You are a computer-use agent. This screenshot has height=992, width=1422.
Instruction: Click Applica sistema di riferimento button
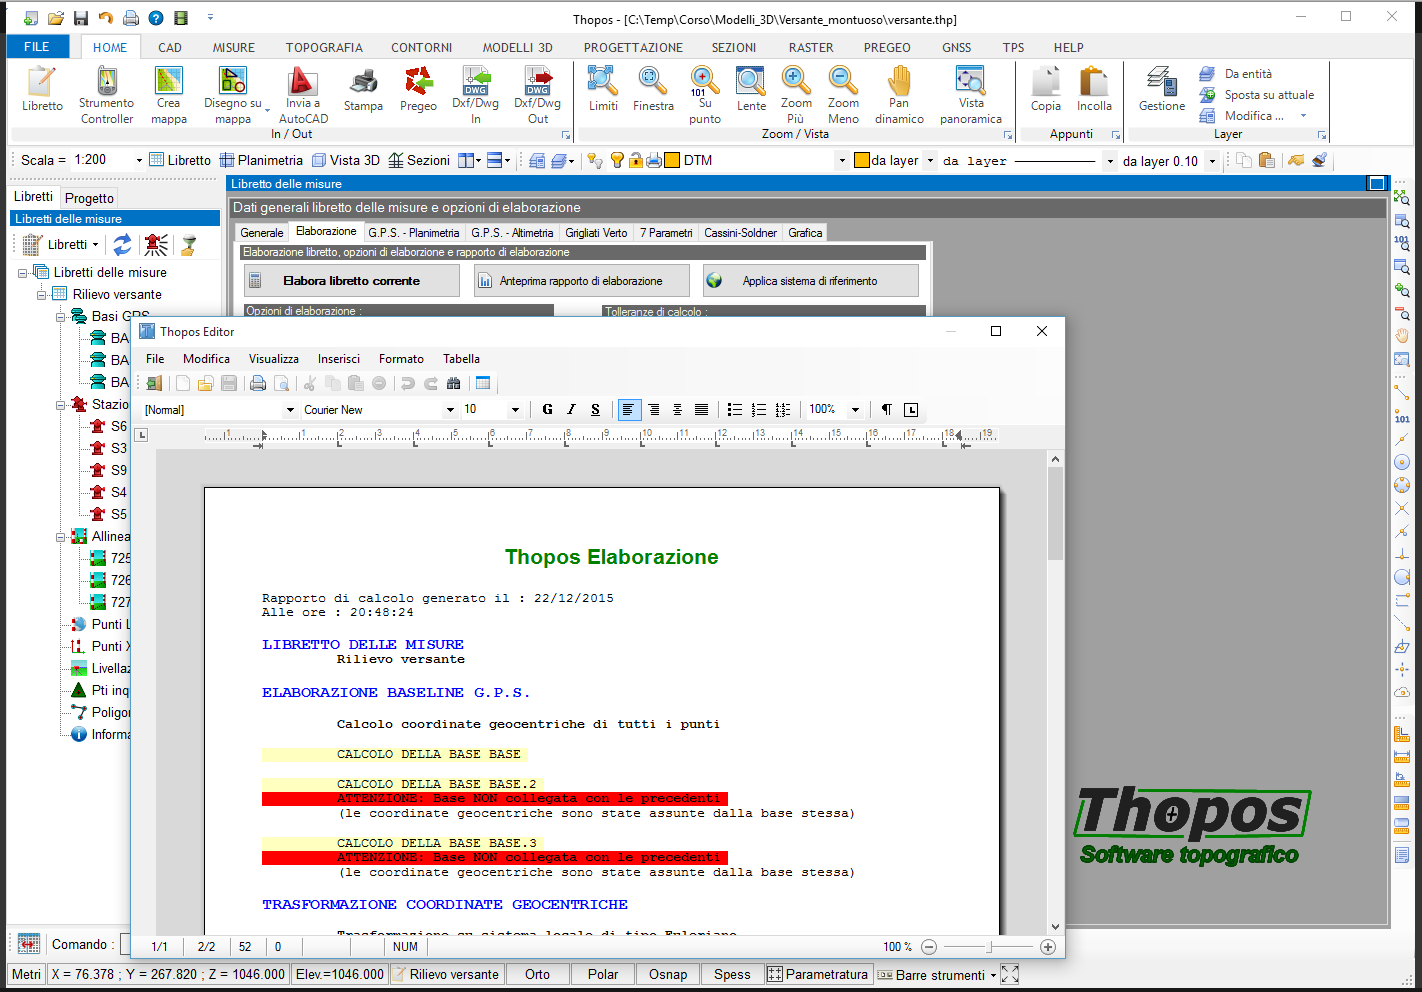click(810, 281)
